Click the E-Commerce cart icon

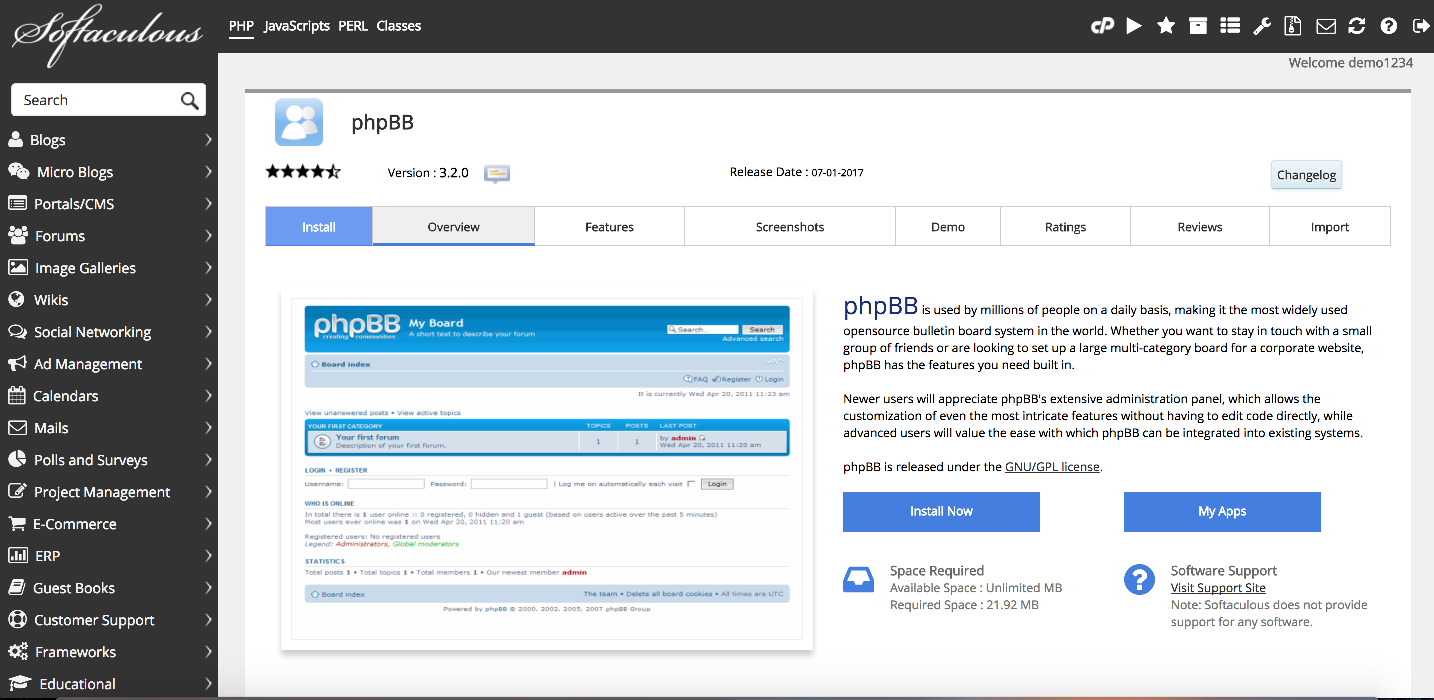click(16, 524)
